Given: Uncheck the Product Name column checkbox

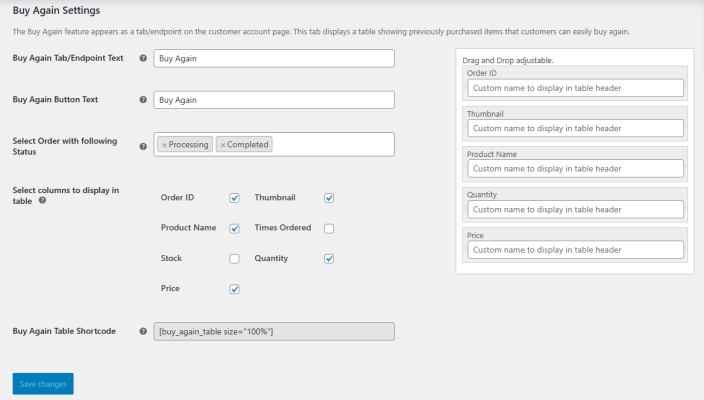Looking at the screenshot, I should (234, 229).
